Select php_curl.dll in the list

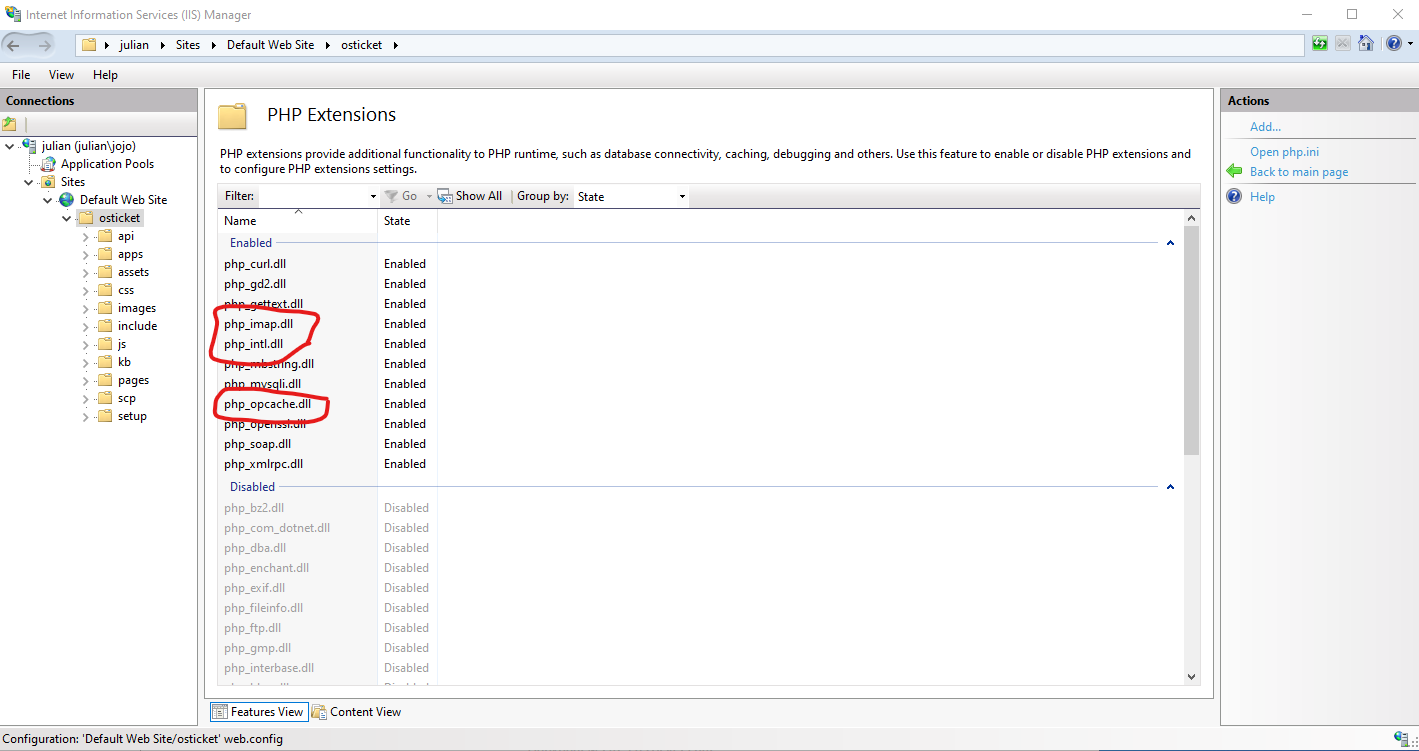coord(255,264)
